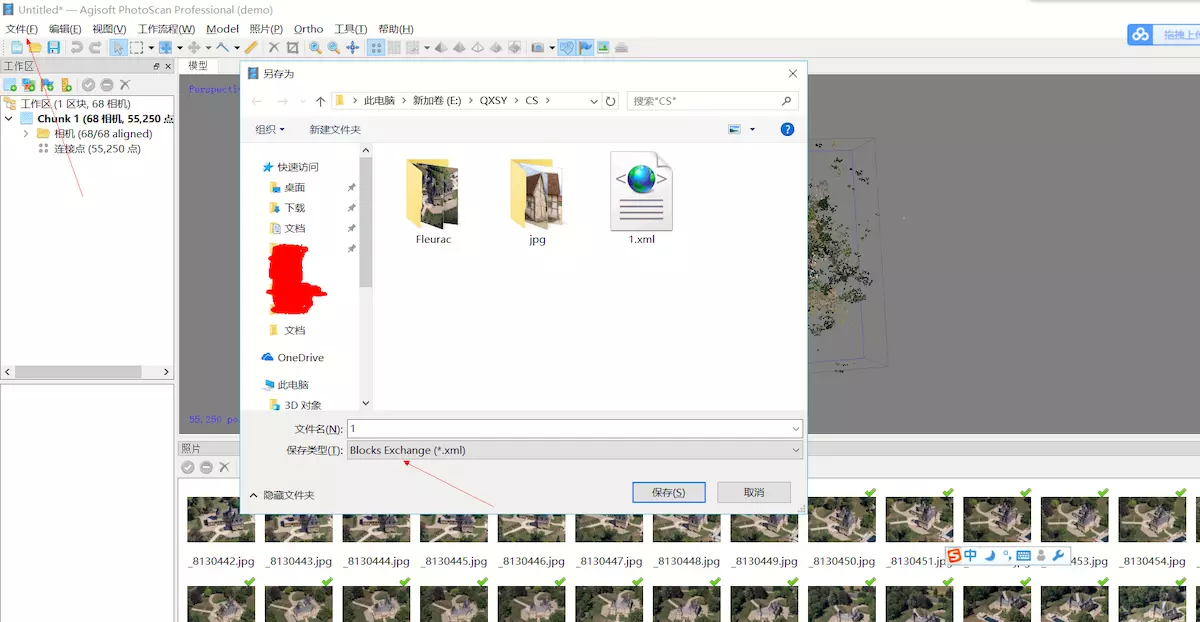Expand the 相机 (68/68 aligned) folder node
Image resolution: width=1200 pixels, height=622 pixels.
pos(25,134)
